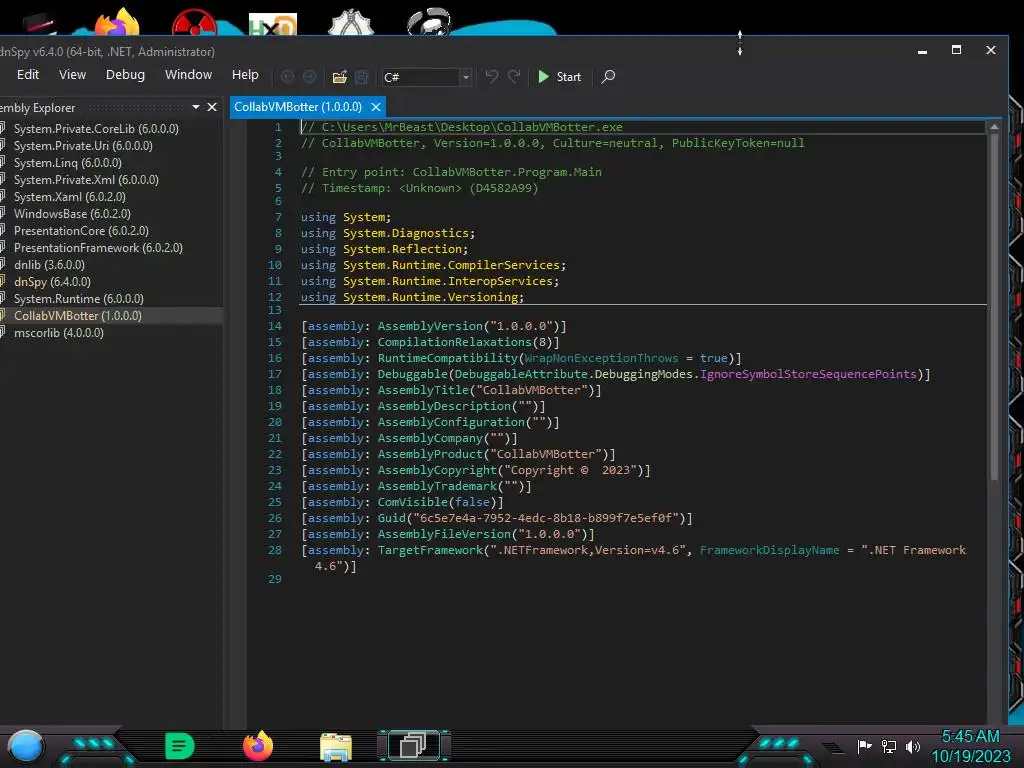The height and width of the screenshot is (768, 1024).
Task: Open the Debug menu
Action: click(125, 74)
